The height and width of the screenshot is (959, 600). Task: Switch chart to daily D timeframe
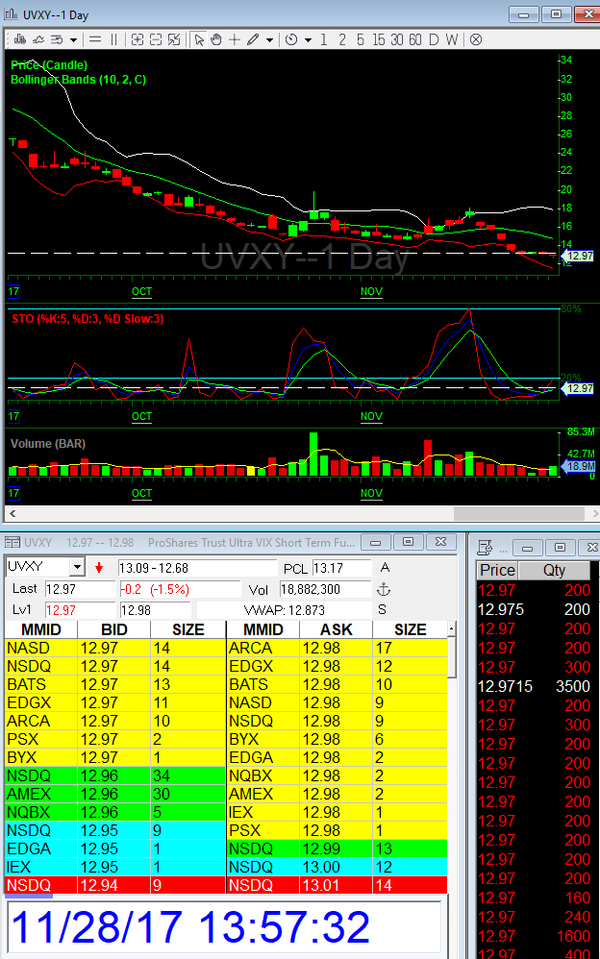tap(435, 39)
